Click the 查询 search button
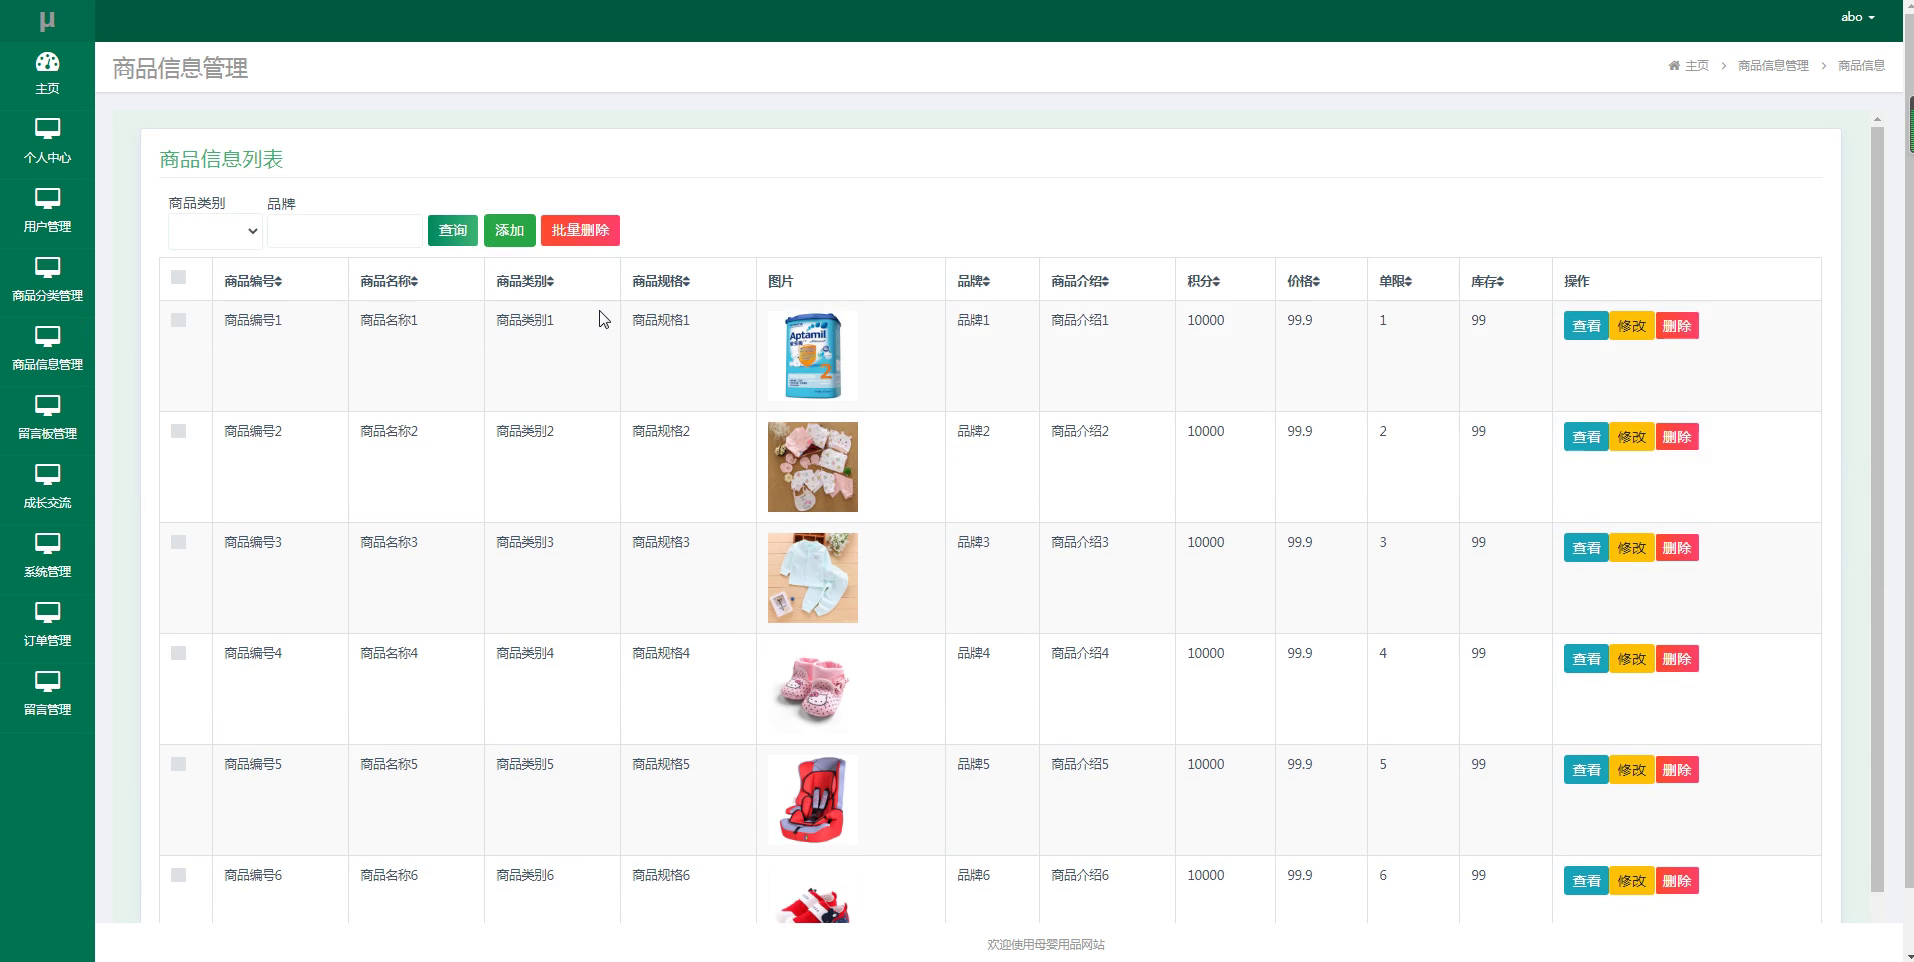The width and height of the screenshot is (1914, 962). pyautogui.click(x=453, y=231)
